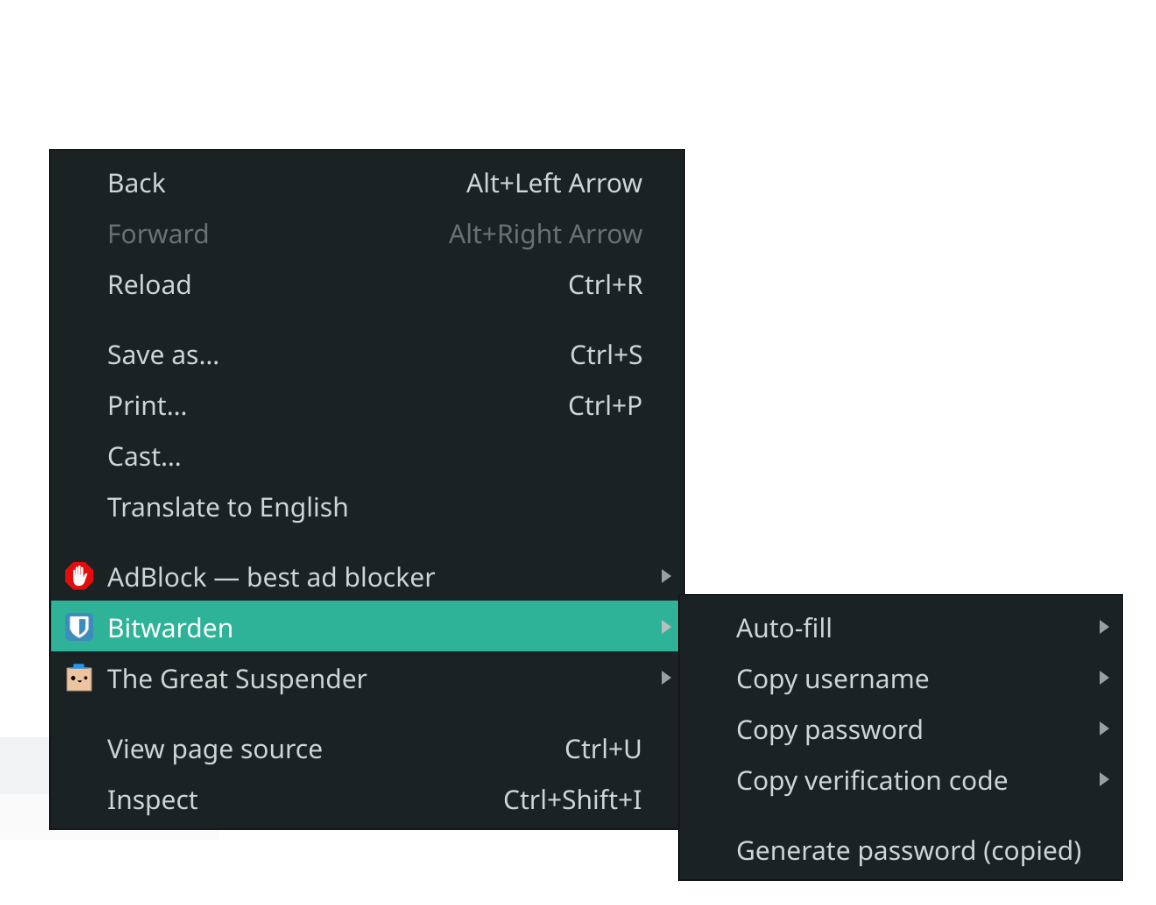Click the AdBlock red hand icon
The width and height of the screenshot is (1156, 905).
[79, 576]
